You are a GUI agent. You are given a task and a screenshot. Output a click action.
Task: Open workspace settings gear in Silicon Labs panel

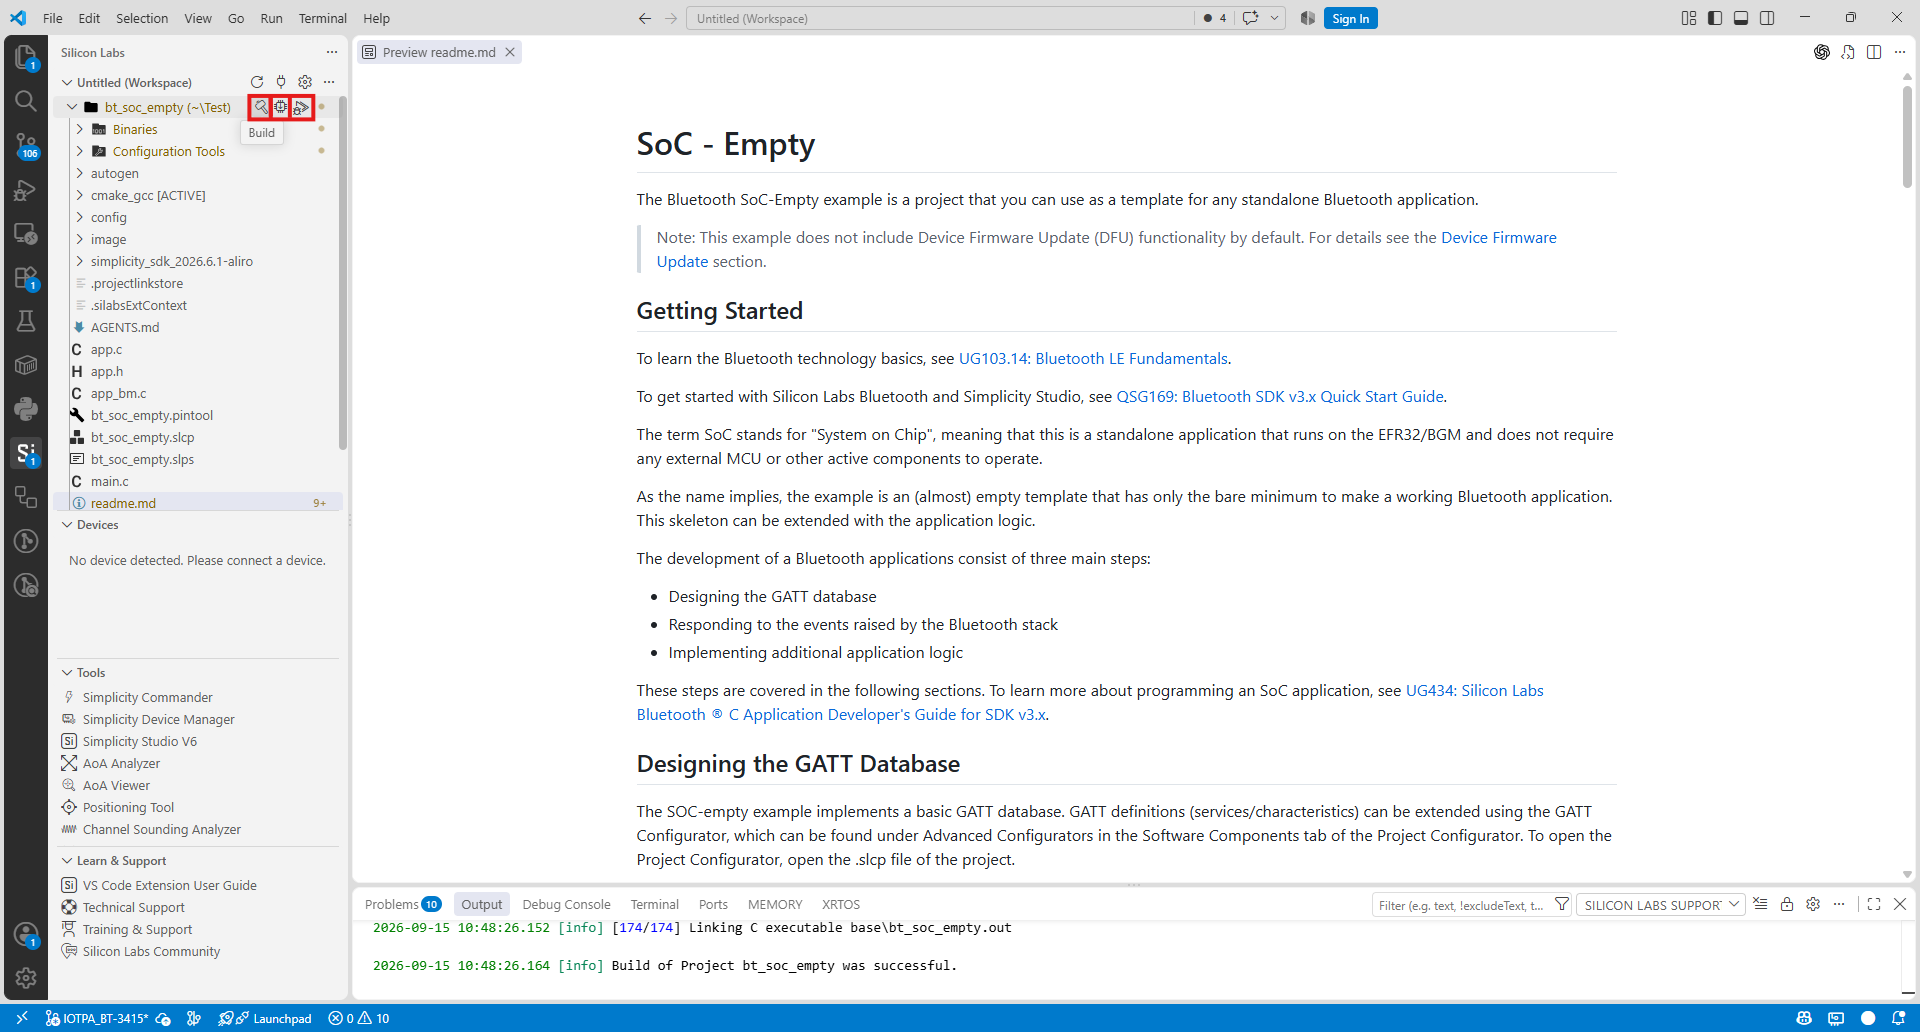point(305,82)
